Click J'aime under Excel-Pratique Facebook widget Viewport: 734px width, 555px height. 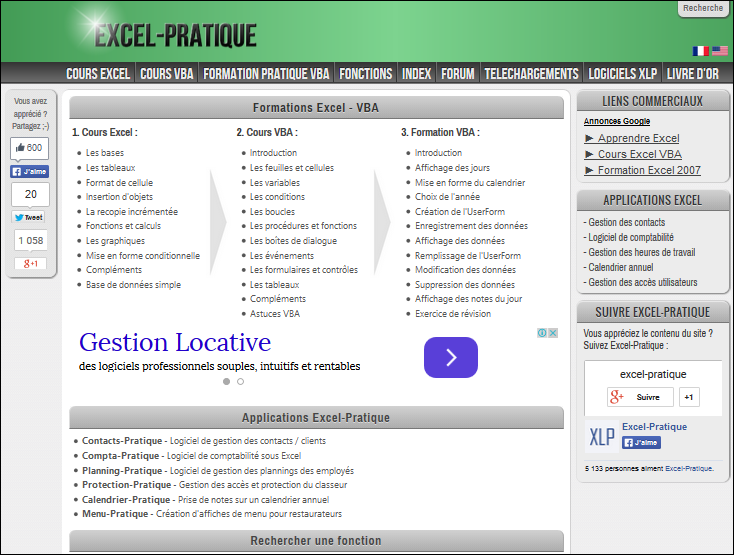click(x=641, y=443)
